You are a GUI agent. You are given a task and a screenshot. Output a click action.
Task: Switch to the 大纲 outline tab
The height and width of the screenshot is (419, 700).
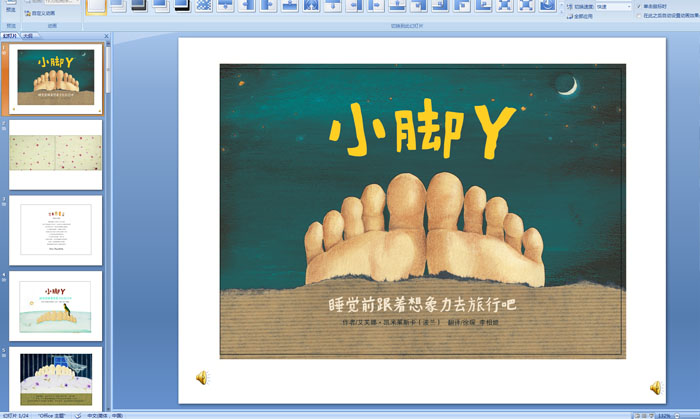click(28, 36)
